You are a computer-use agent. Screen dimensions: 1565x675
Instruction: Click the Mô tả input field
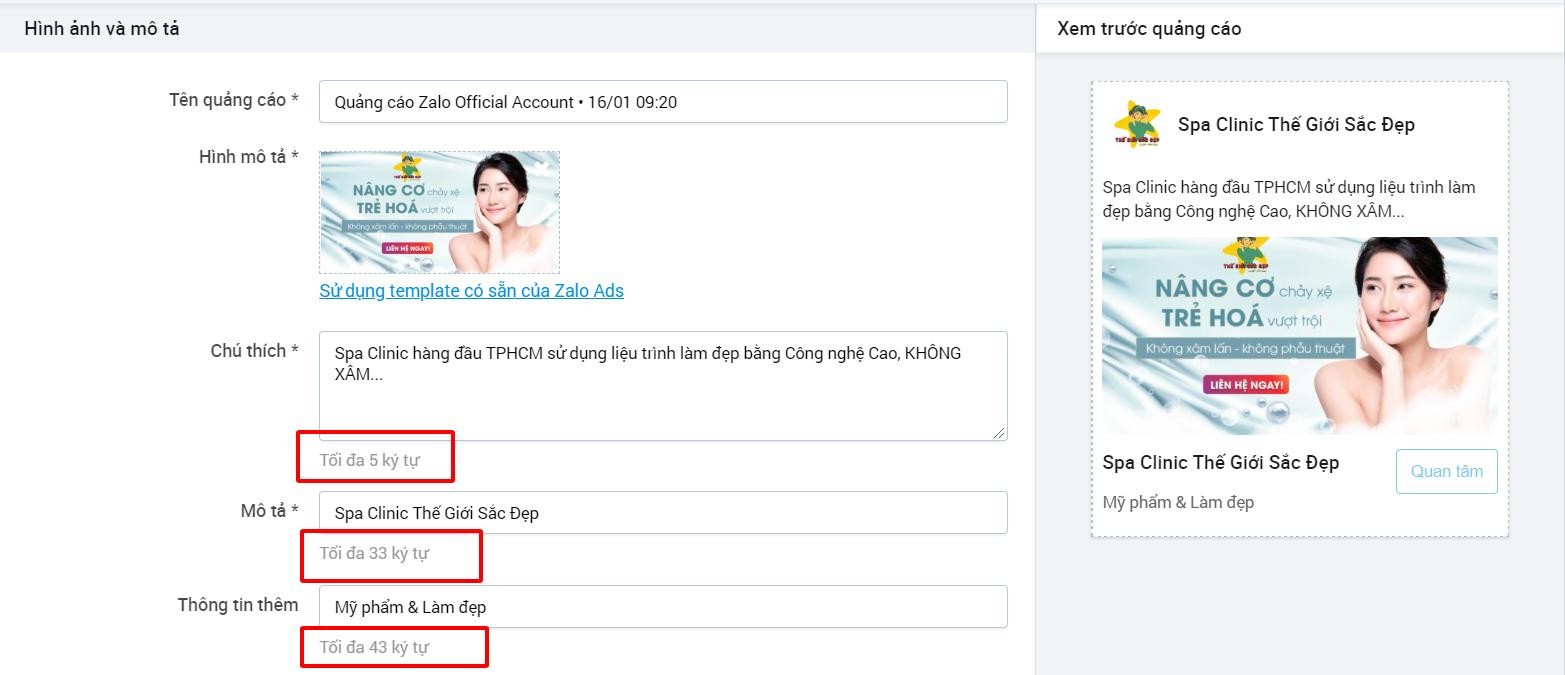(663, 512)
